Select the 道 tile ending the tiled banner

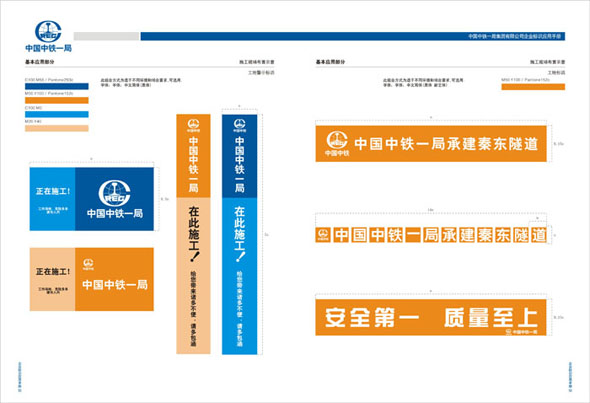[x=539, y=235]
